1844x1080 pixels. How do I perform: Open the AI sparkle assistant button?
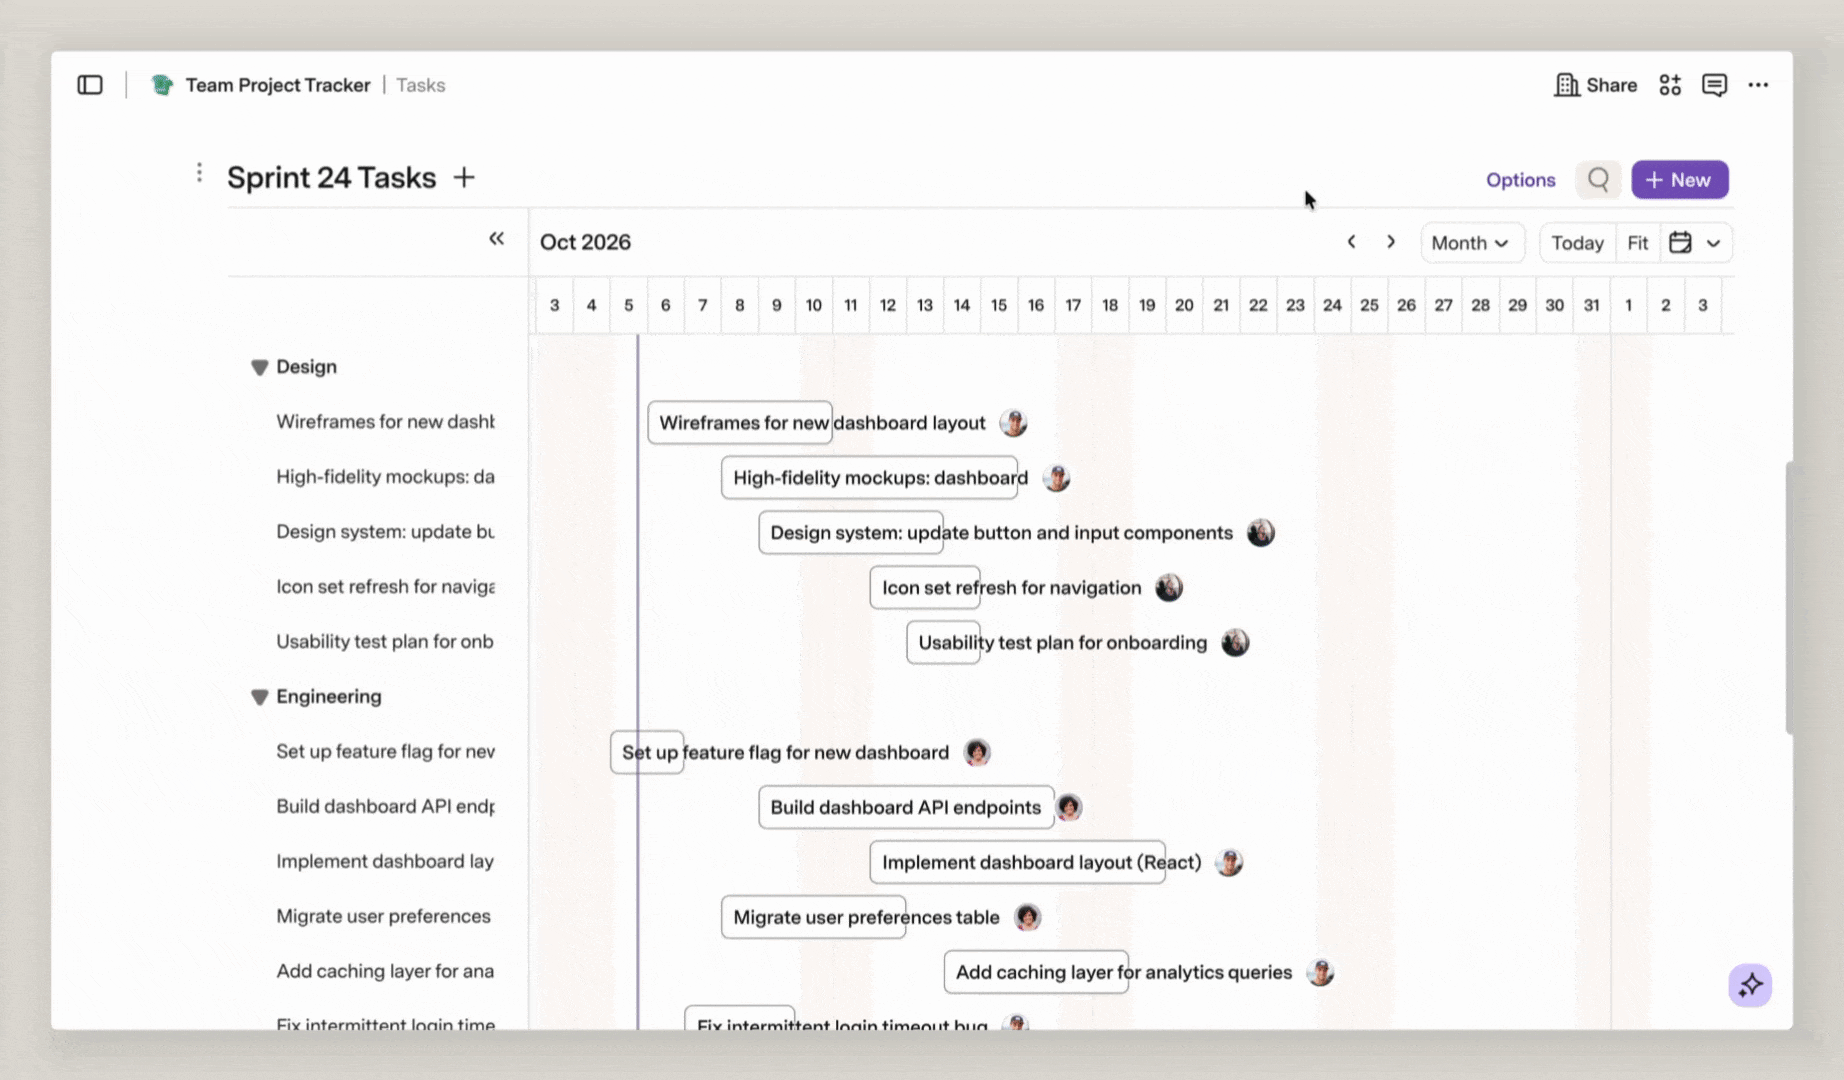1750,985
